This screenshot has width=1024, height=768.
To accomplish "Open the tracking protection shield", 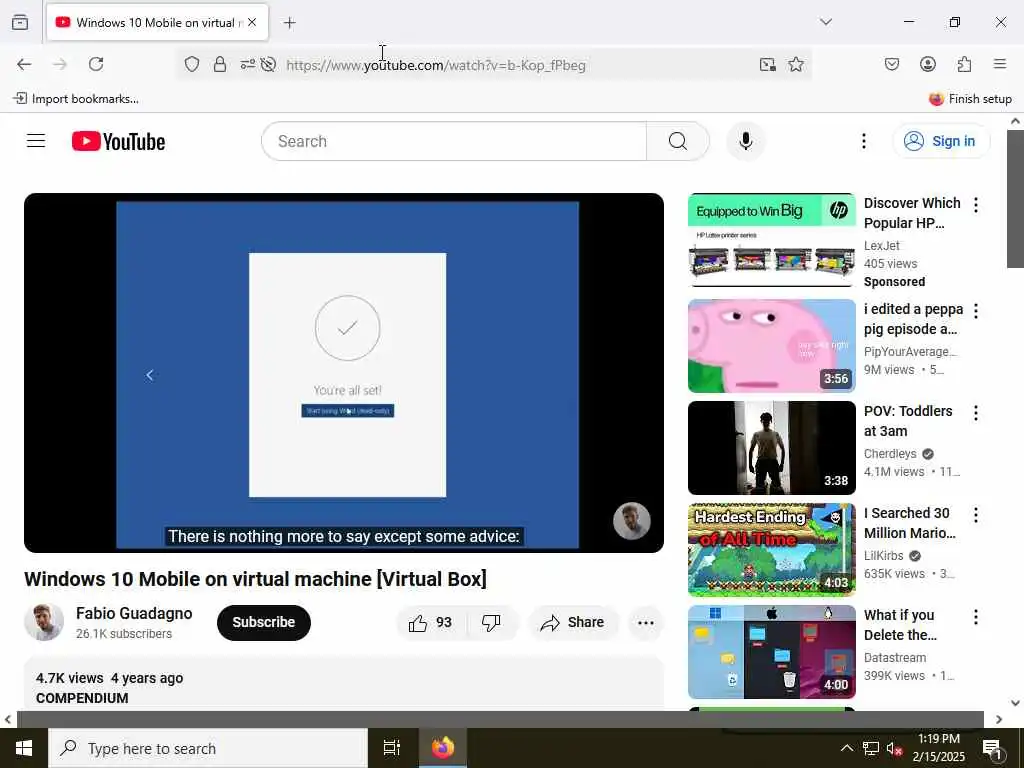I will [x=191, y=64].
